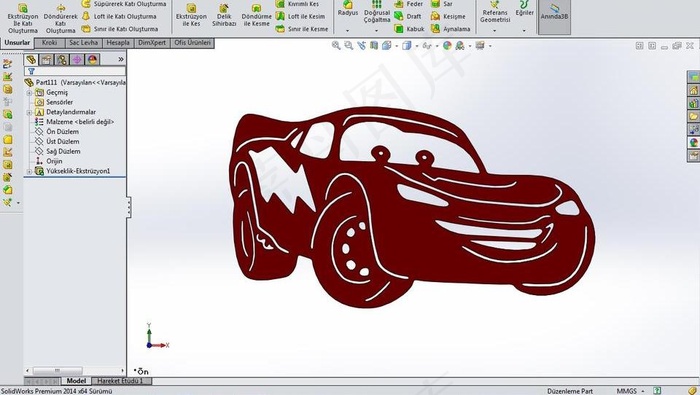This screenshot has height=395, width=700.
Task: Open dropdown arrow below Eğriler
Action: pos(524,31)
